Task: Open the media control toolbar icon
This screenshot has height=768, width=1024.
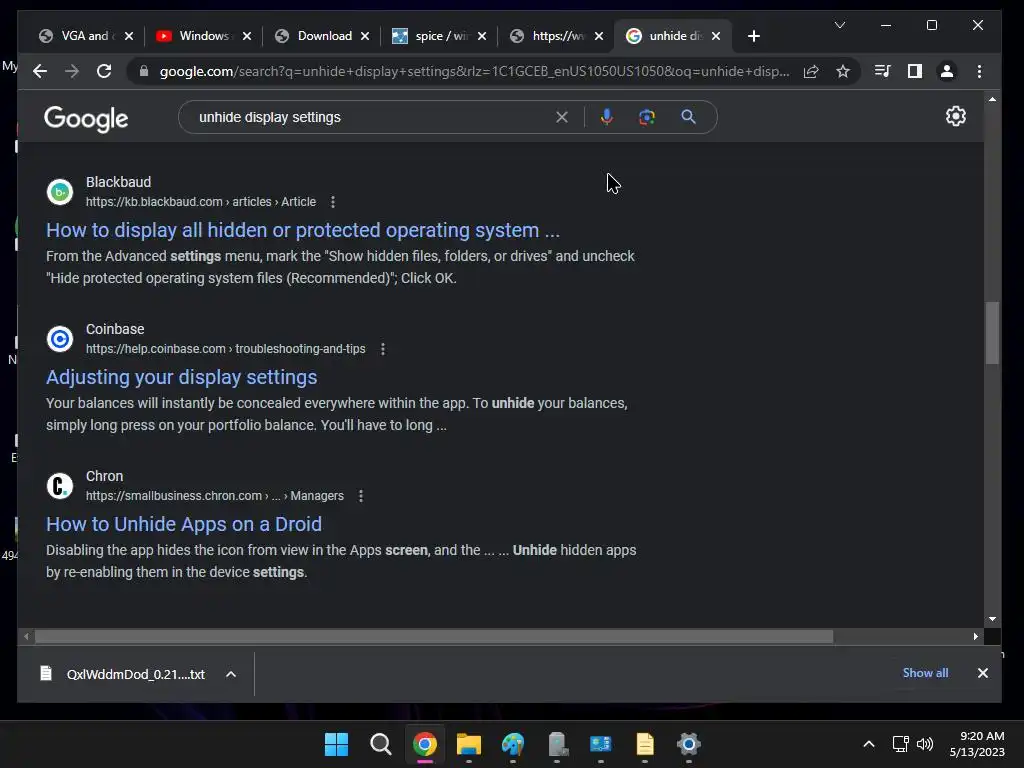Action: pyautogui.click(x=882, y=71)
